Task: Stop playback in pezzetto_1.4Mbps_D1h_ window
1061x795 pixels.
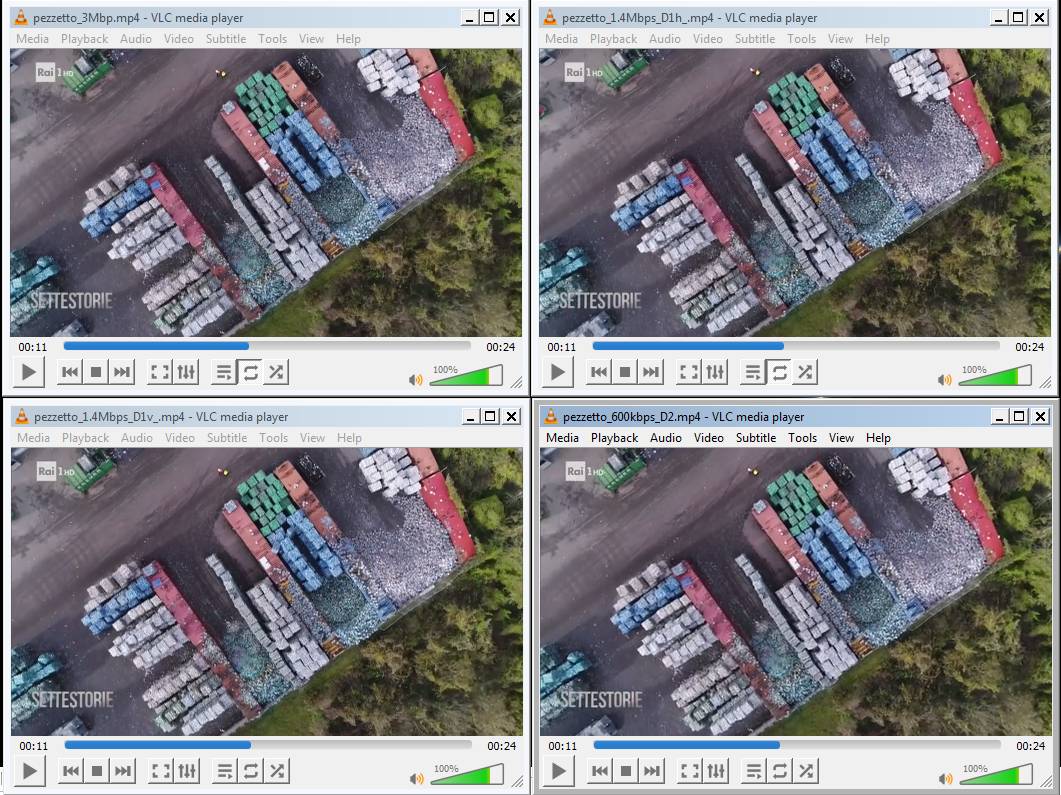Action: click(x=625, y=372)
